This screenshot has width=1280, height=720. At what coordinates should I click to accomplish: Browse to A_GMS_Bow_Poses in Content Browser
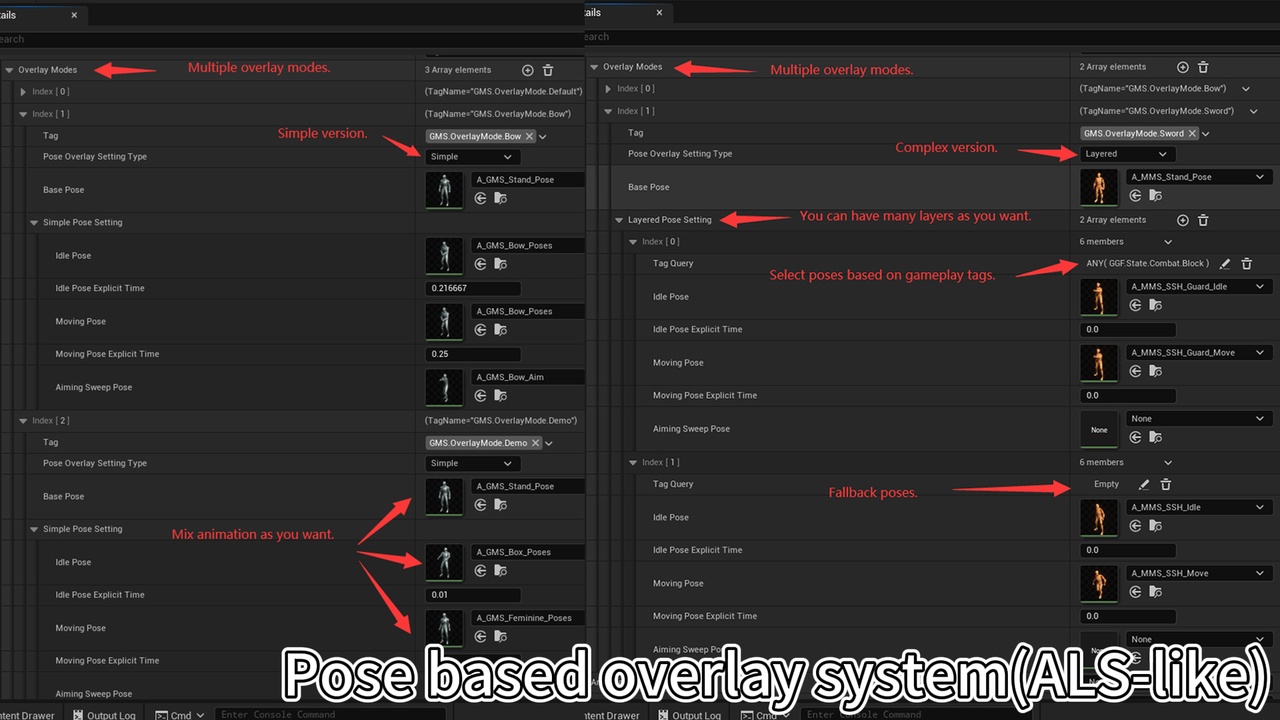point(498,263)
